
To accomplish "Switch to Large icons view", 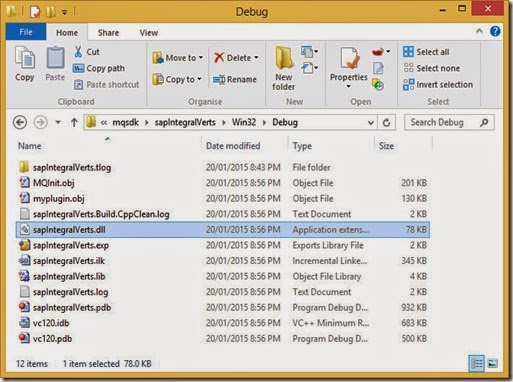I will [x=492, y=363].
